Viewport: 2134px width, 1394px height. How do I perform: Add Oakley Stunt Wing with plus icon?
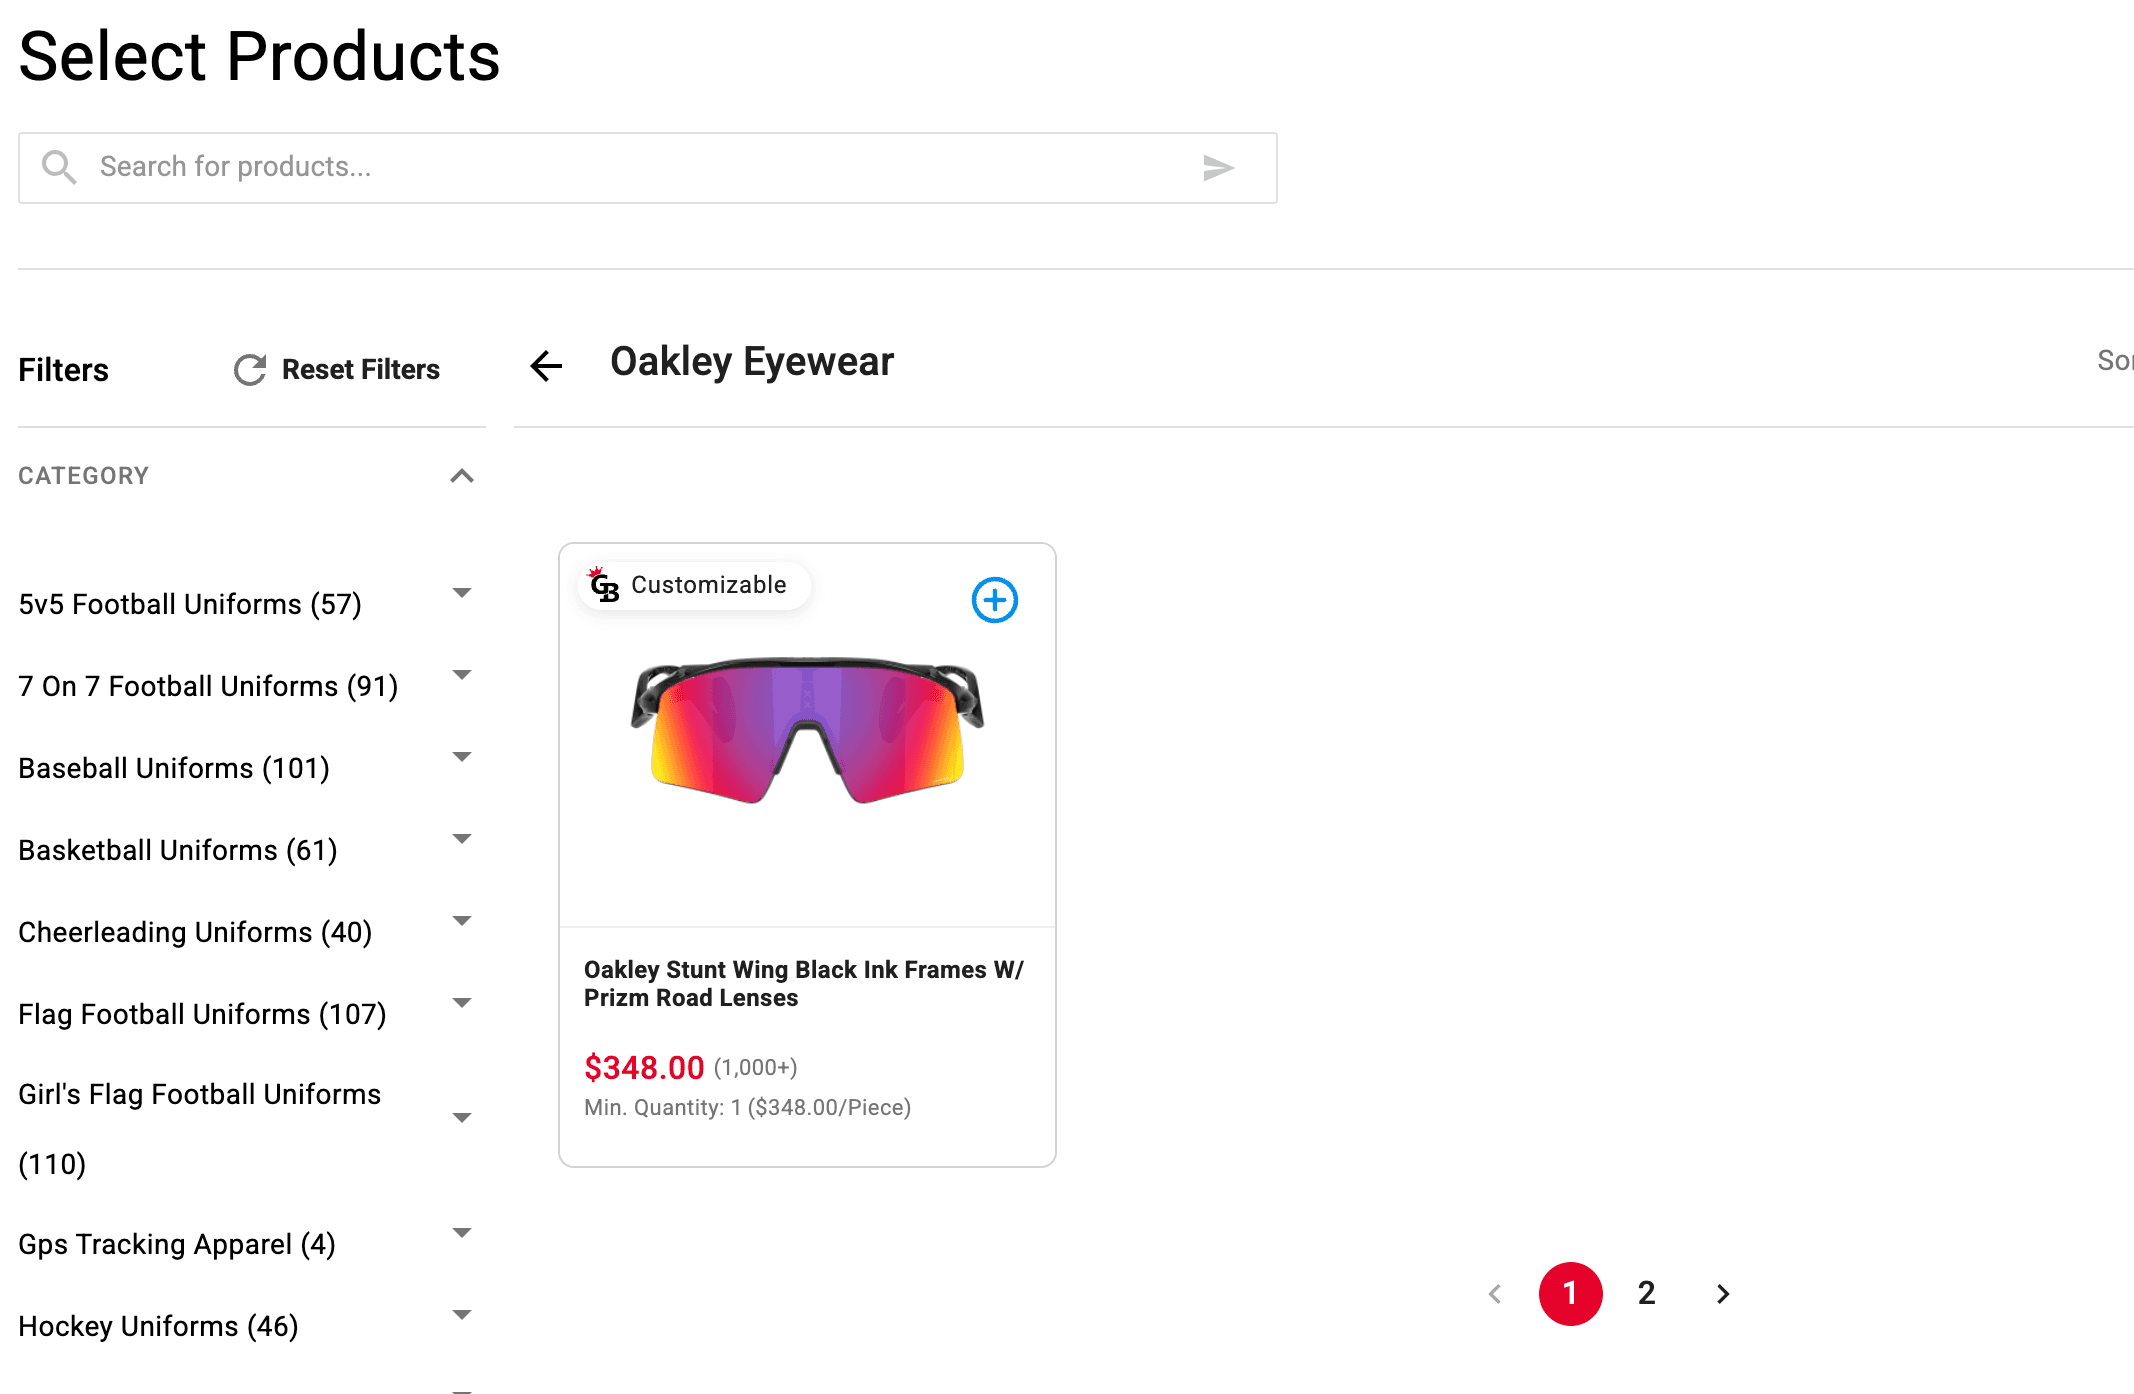[x=994, y=600]
